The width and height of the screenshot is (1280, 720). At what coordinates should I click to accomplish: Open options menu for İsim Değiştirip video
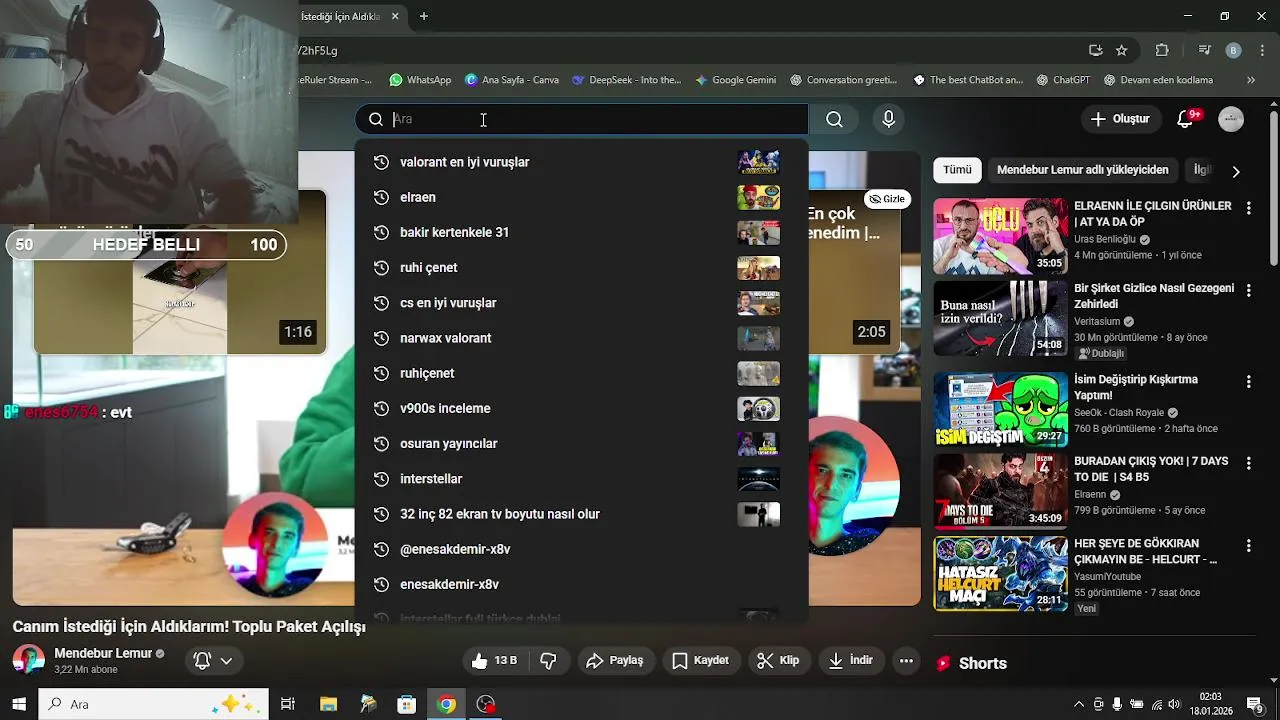[1248, 381]
